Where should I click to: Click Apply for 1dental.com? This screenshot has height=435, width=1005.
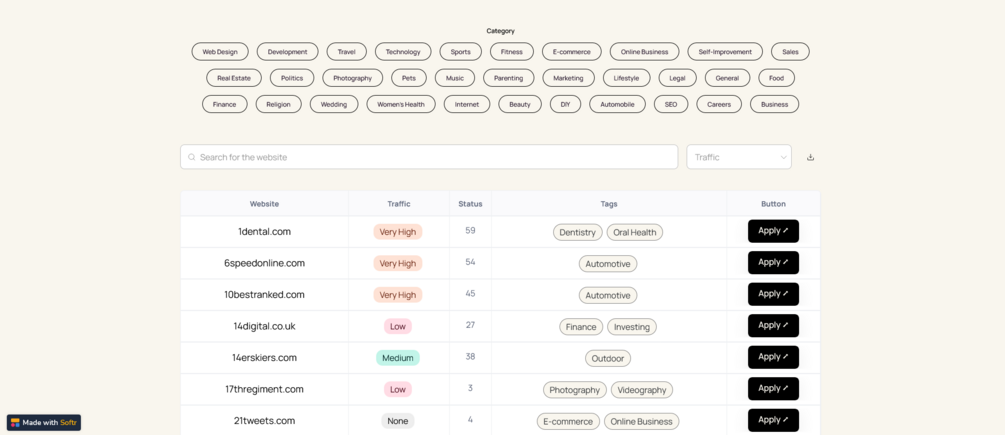(773, 231)
